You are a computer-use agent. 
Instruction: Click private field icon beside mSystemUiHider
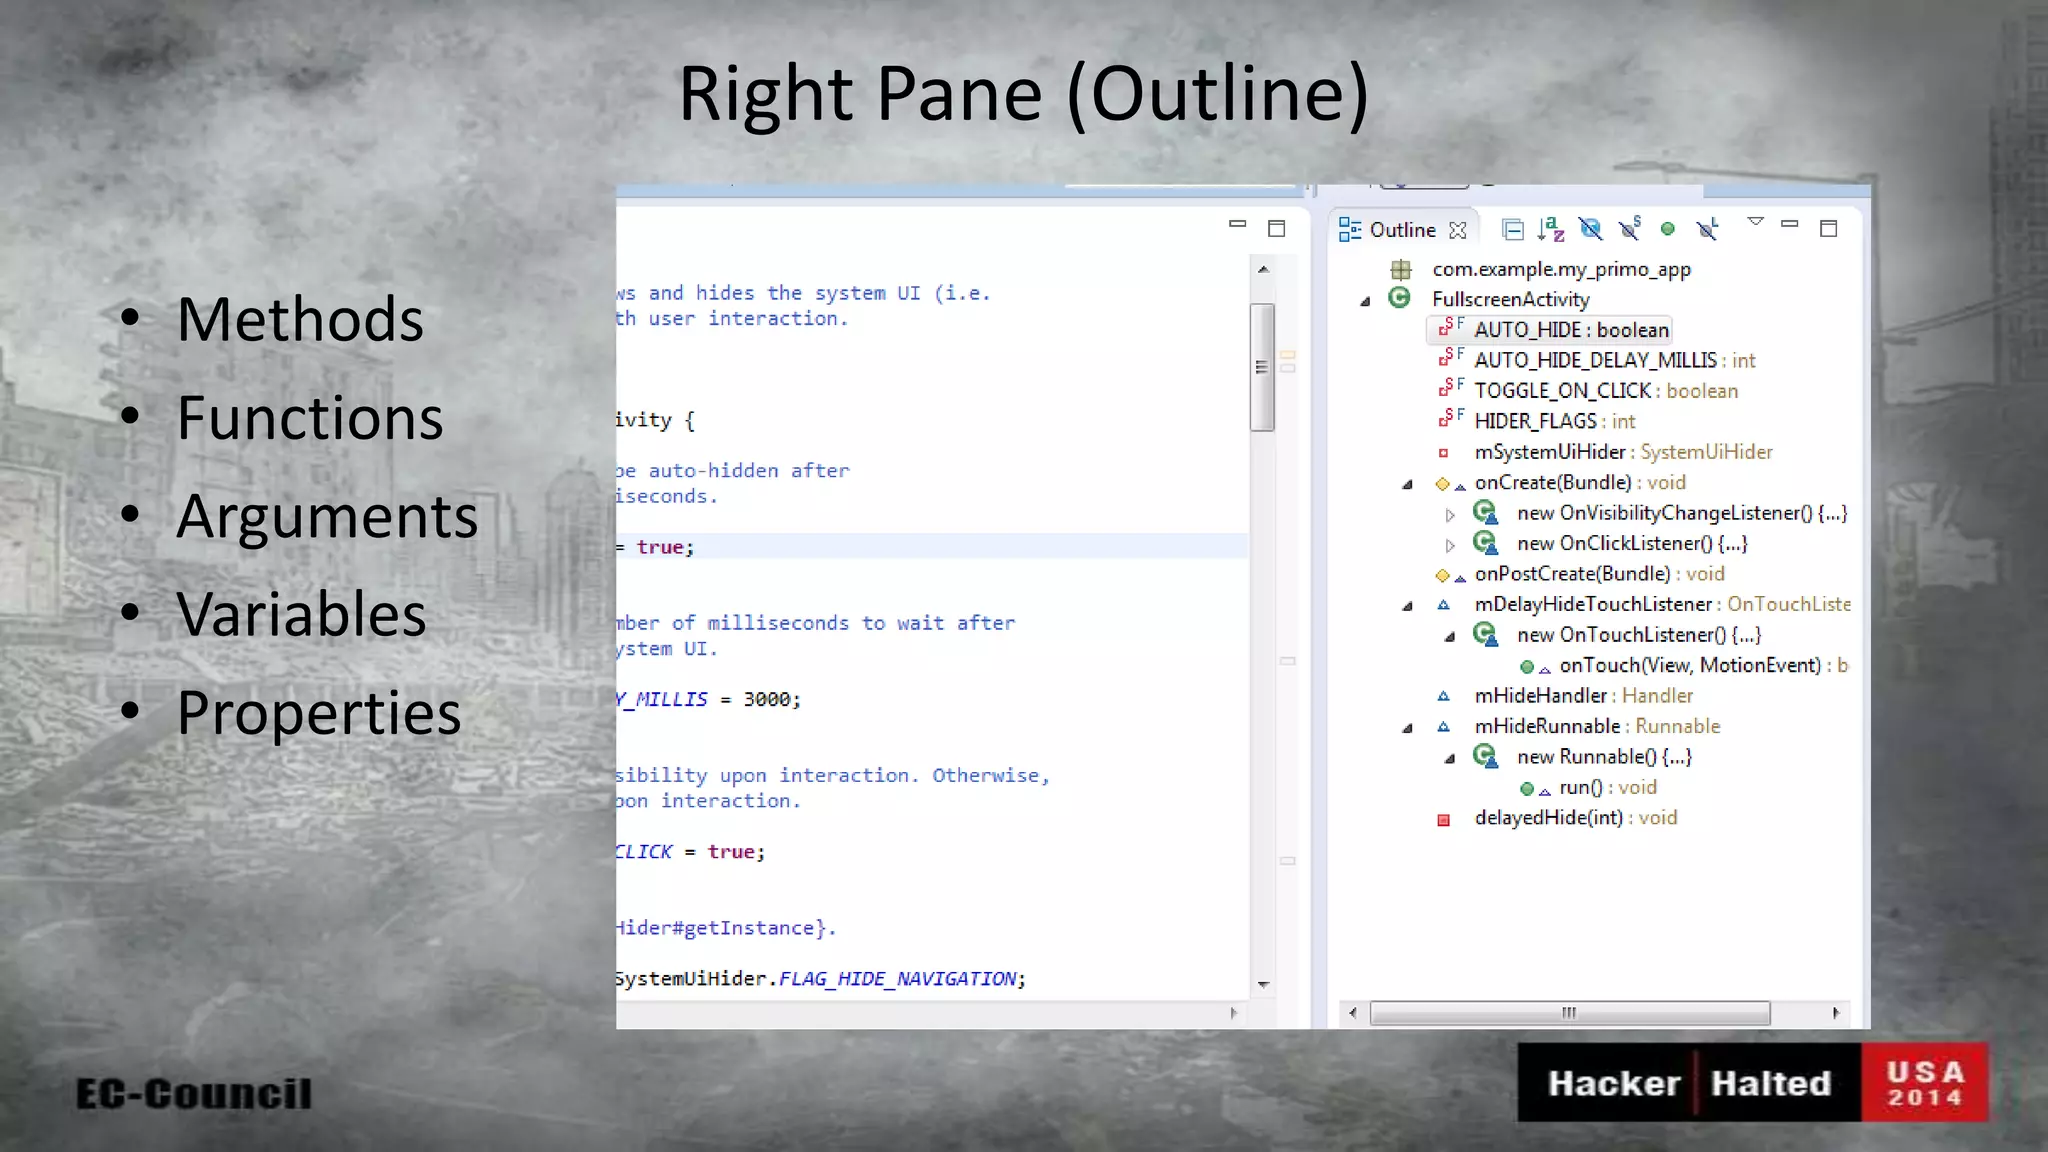point(1443,453)
